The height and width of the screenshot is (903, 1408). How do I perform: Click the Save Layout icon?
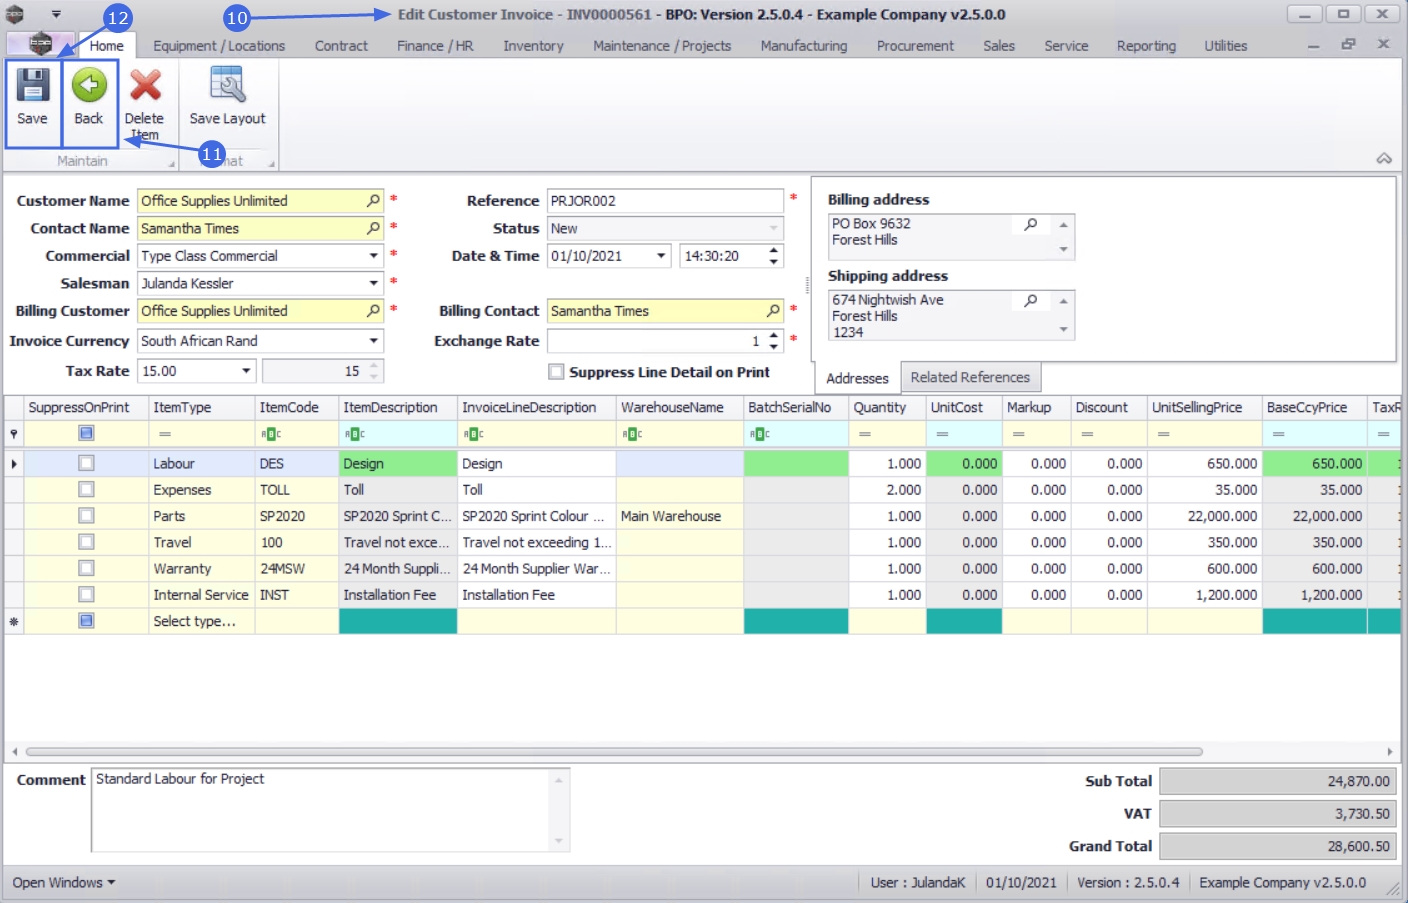click(x=227, y=86)
